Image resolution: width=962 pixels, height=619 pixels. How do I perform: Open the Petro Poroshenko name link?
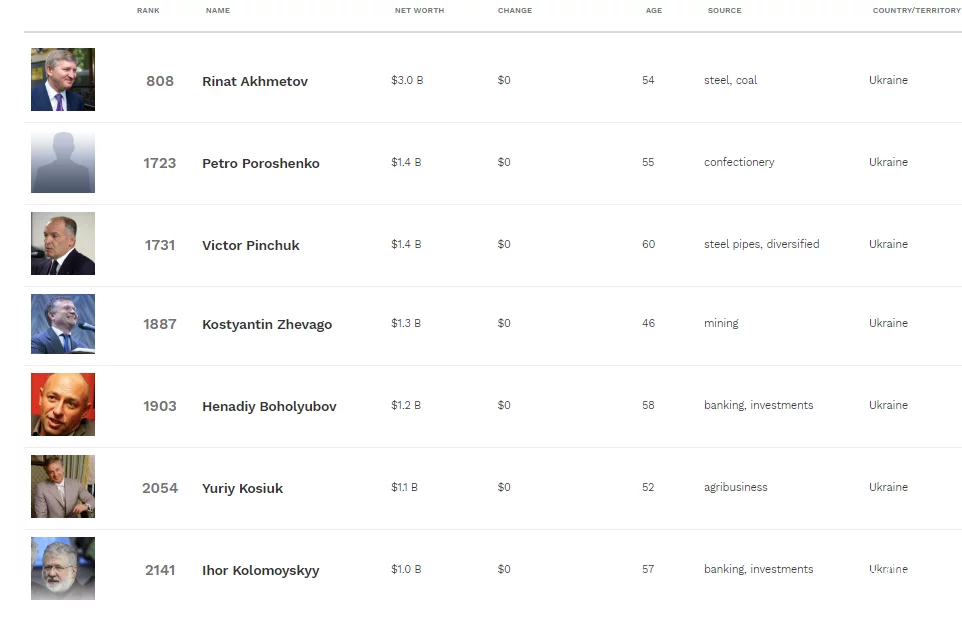(x=261, y=164)
